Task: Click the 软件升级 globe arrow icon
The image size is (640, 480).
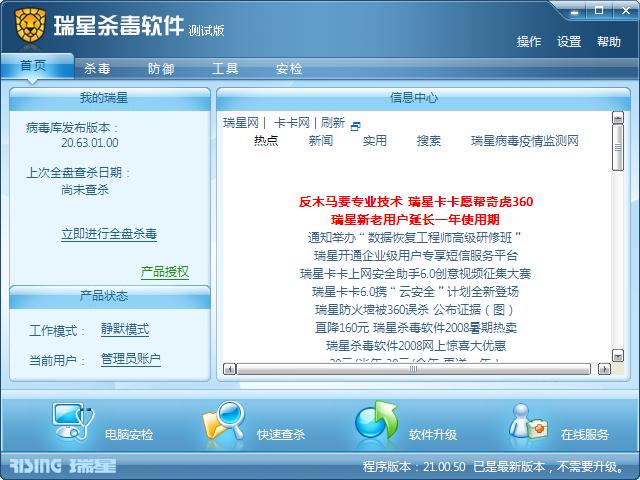Action: (x=376, y=420)
